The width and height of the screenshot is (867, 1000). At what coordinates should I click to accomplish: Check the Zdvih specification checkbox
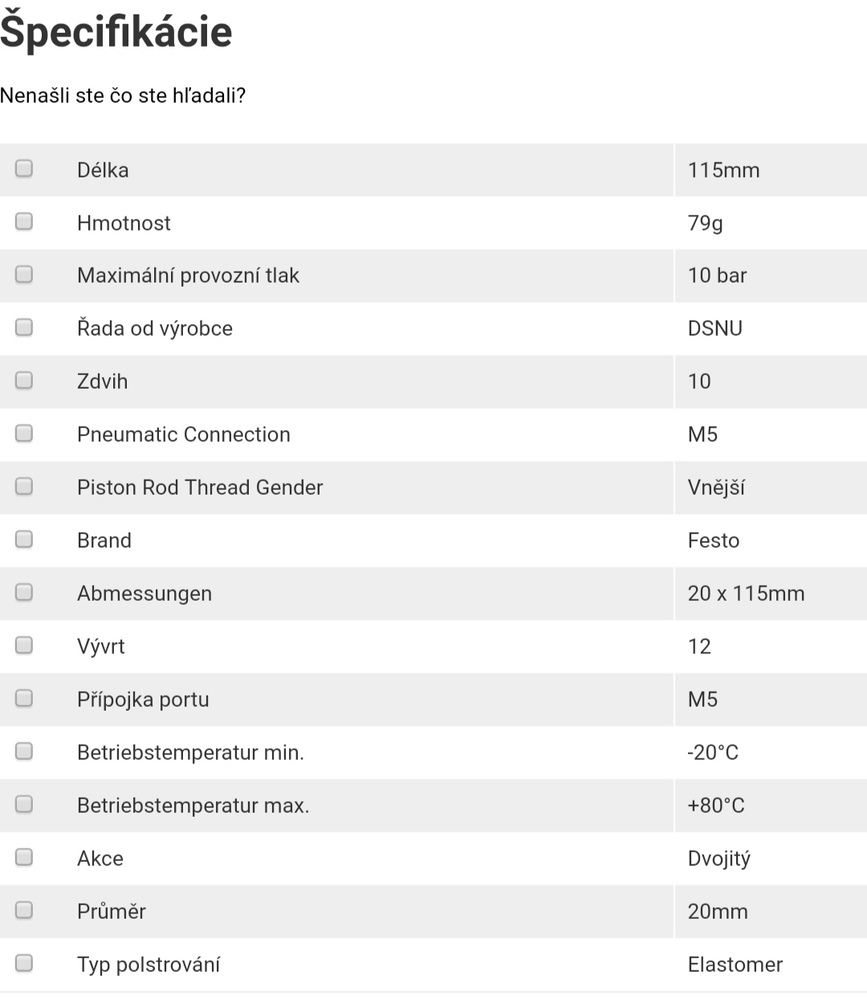(x=24, y=381)
